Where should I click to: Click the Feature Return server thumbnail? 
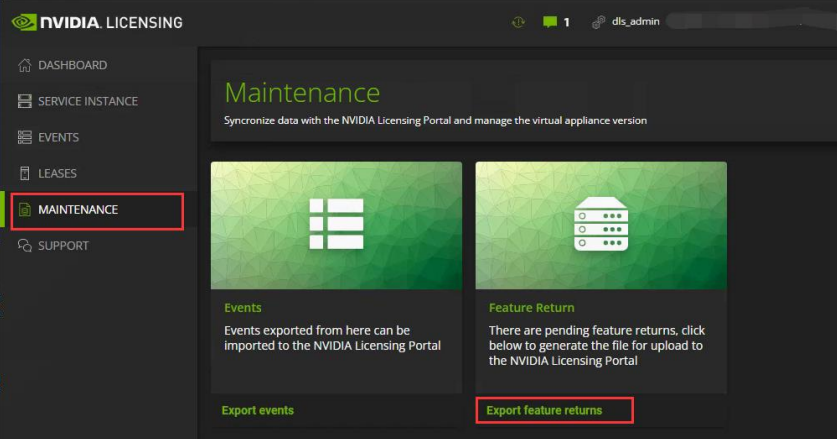tap(601, 225)
